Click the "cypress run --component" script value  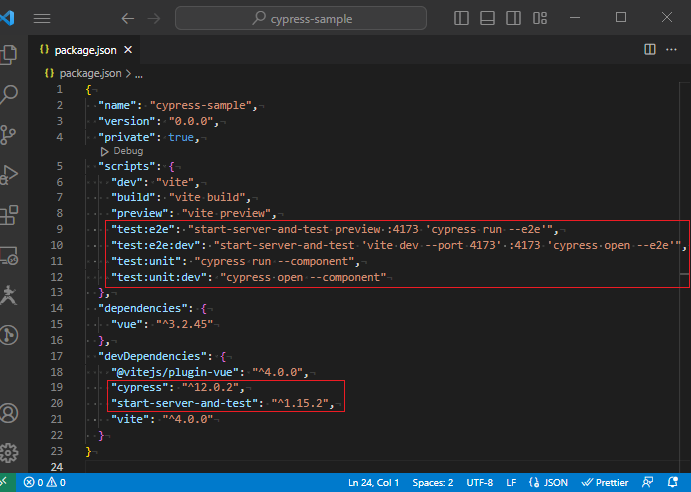coord(277,261)
